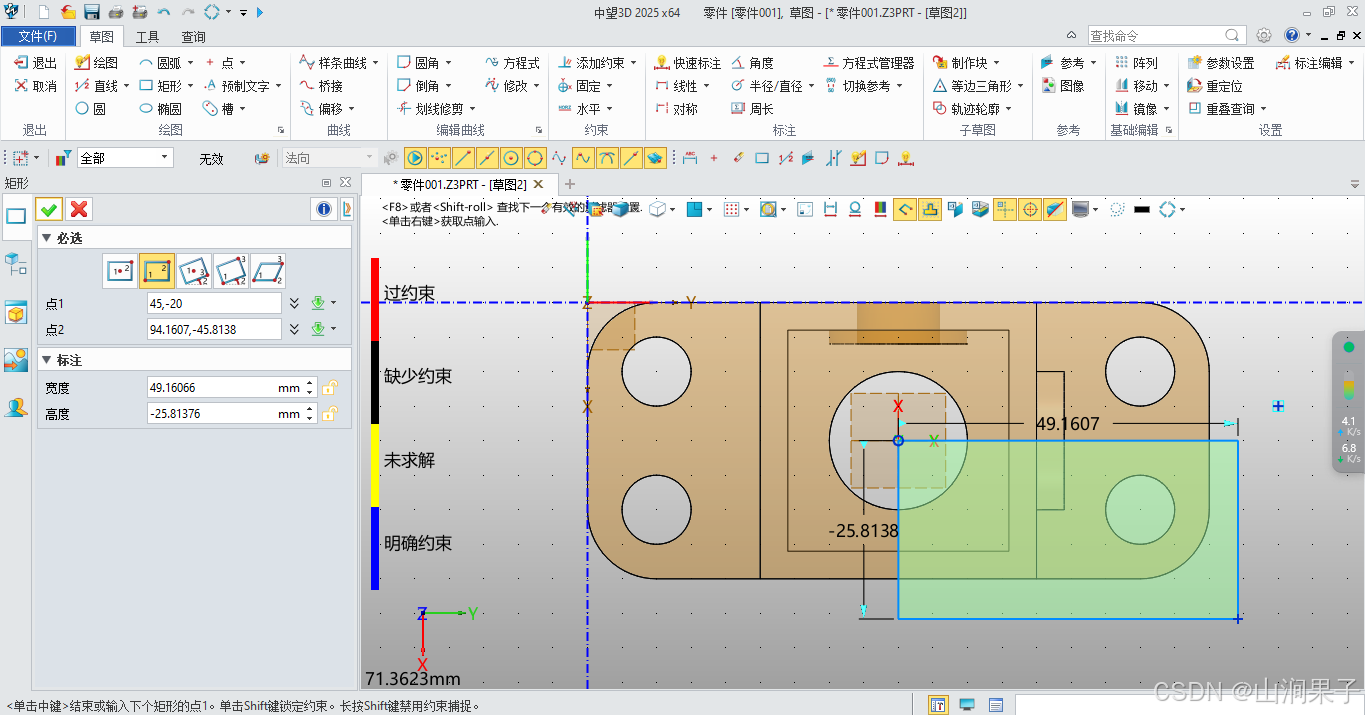Click the eraser tool icon in toolbar
This screenshot has width=1365, height=715.
click(738, 158)
